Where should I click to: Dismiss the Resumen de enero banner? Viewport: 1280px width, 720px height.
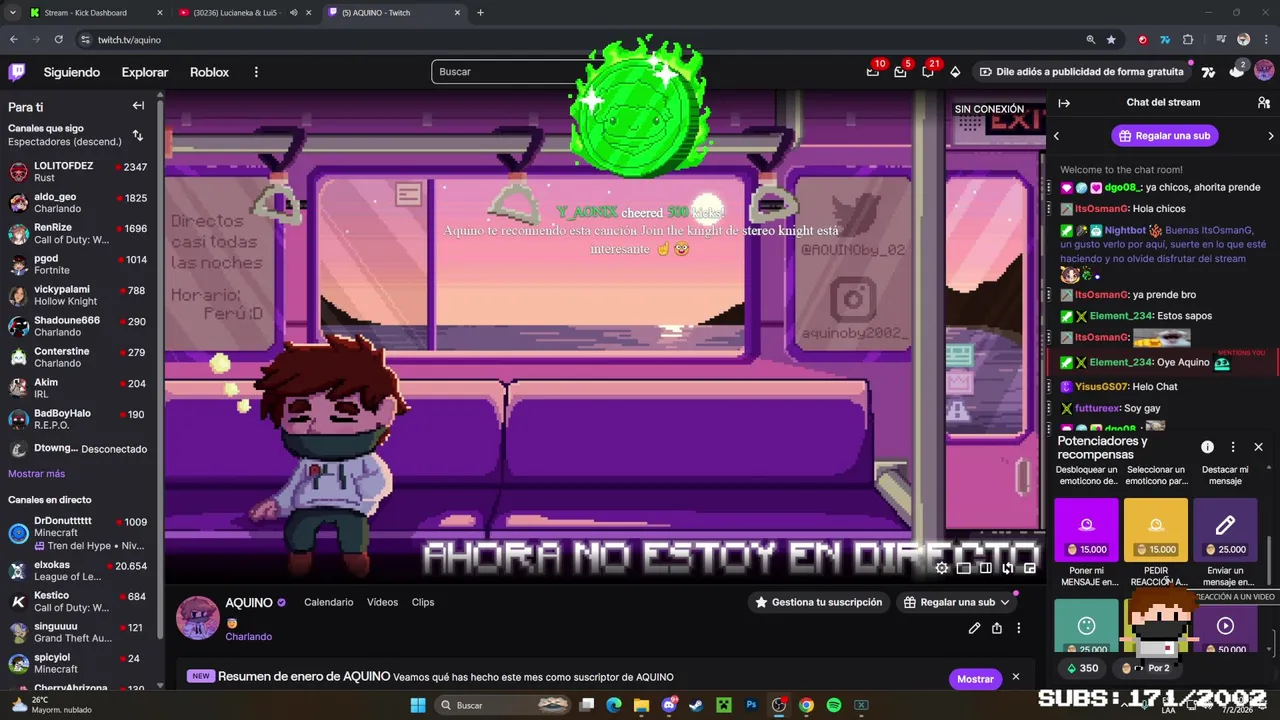[1015, 677]
